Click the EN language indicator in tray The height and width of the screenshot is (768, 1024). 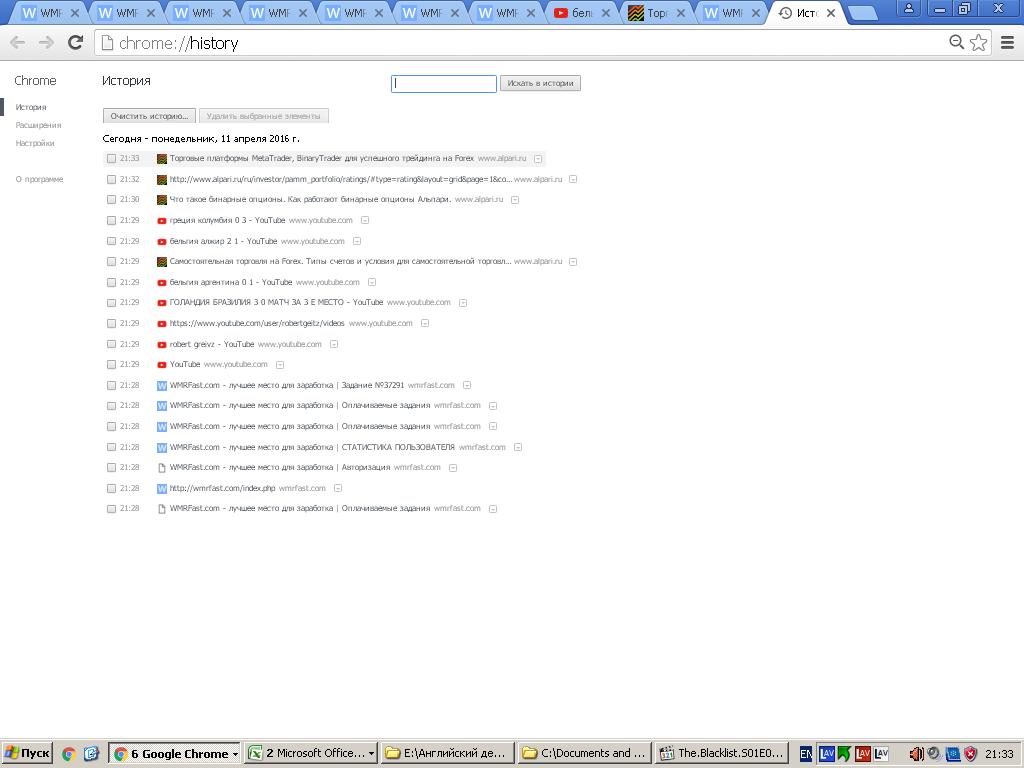806,754
